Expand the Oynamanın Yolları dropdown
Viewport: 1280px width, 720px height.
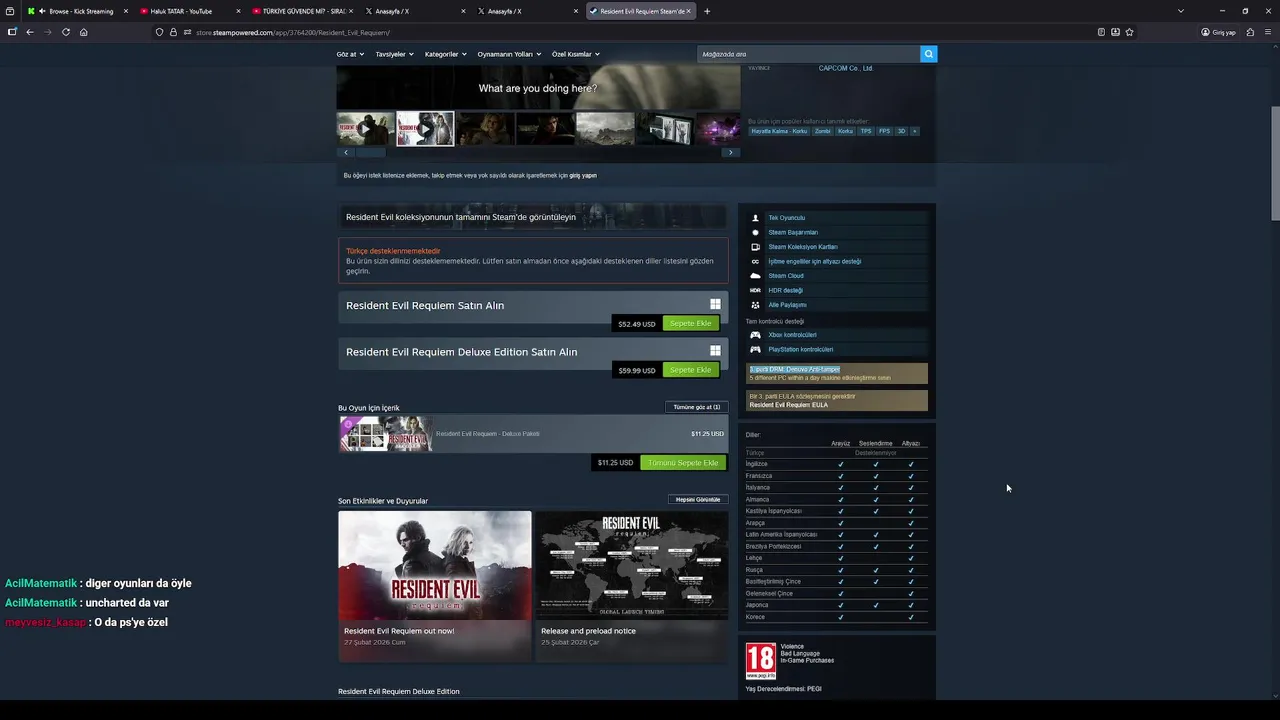pyautogui.click(x=509, y=54)
